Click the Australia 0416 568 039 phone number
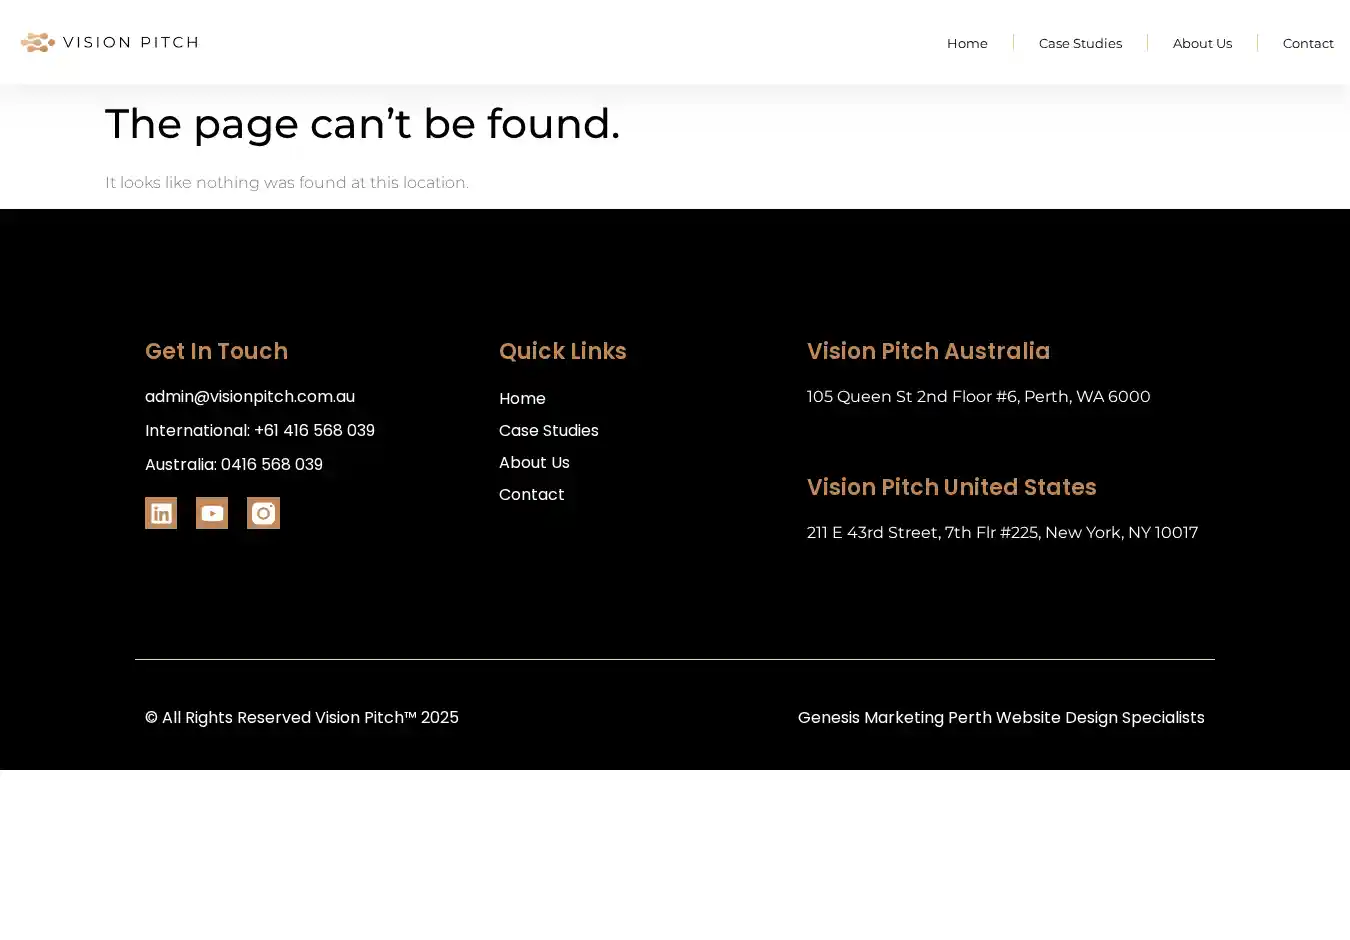This screenshot has width=1350, height=940. pos(234,465)
